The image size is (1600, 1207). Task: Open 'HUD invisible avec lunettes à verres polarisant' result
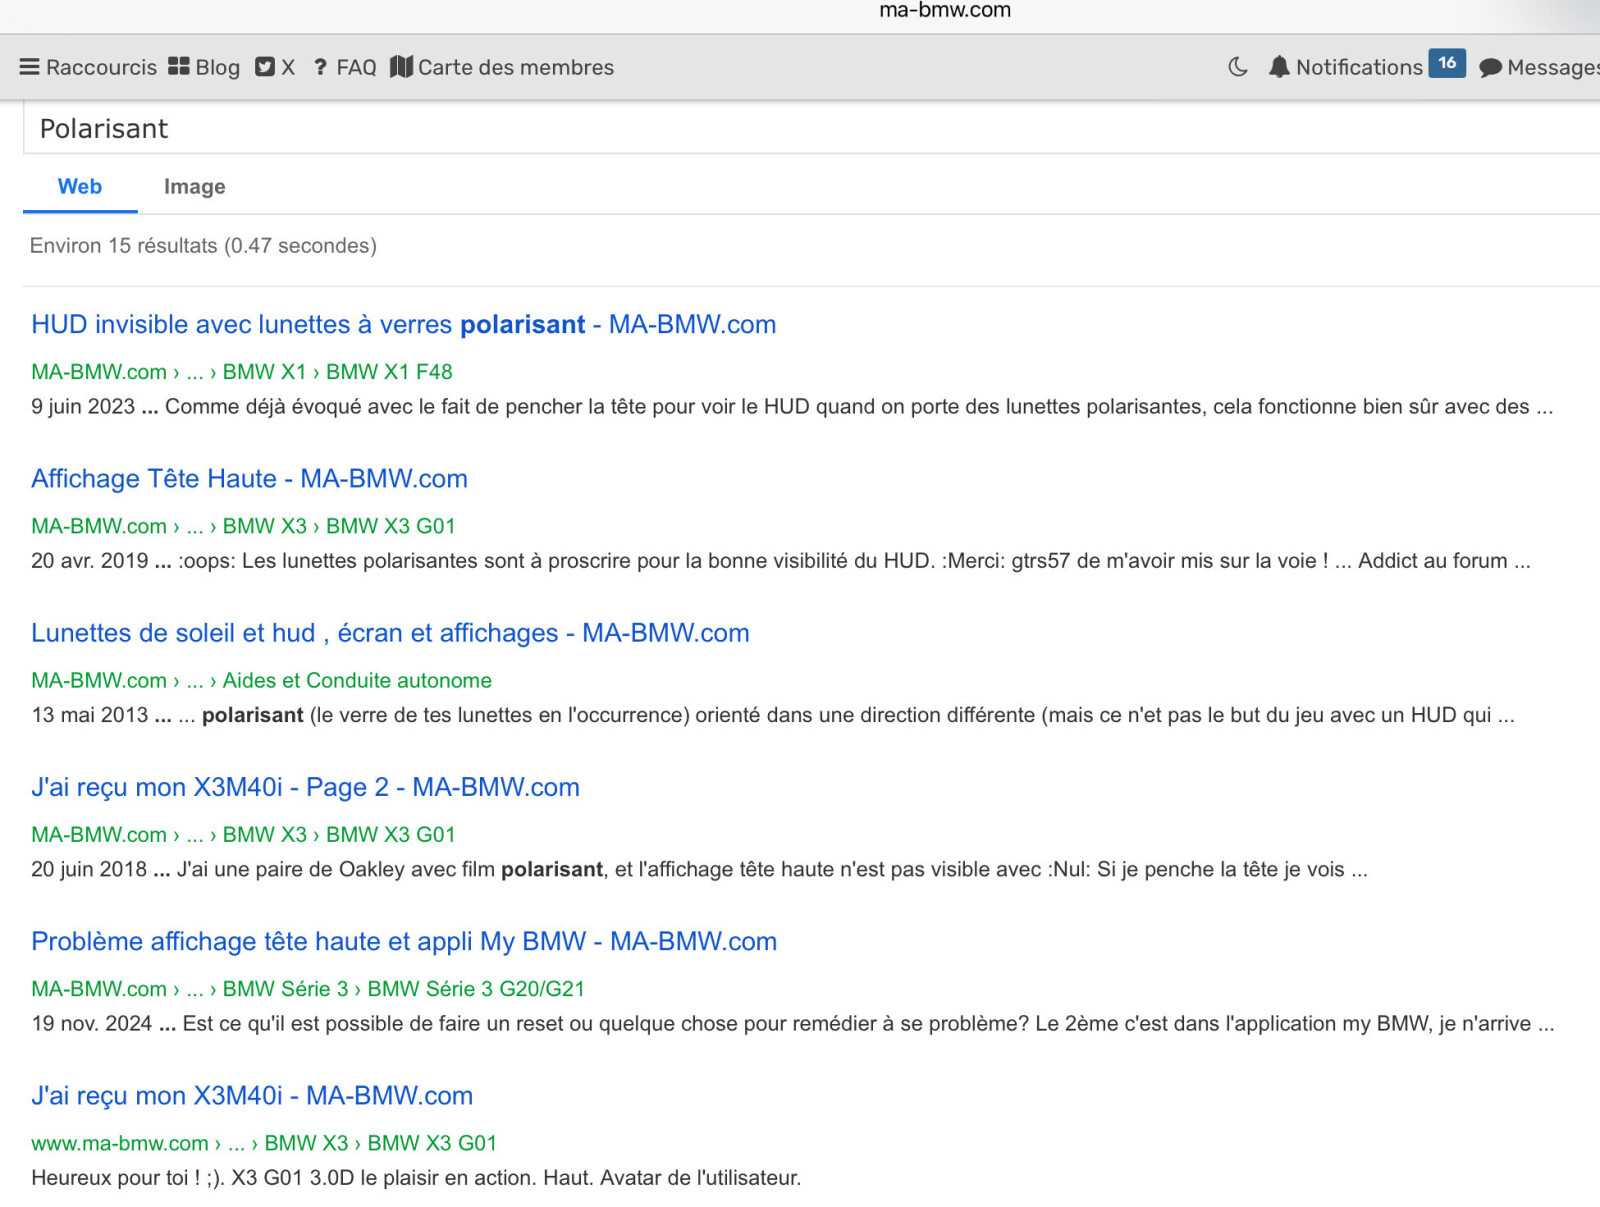(404, 324)
